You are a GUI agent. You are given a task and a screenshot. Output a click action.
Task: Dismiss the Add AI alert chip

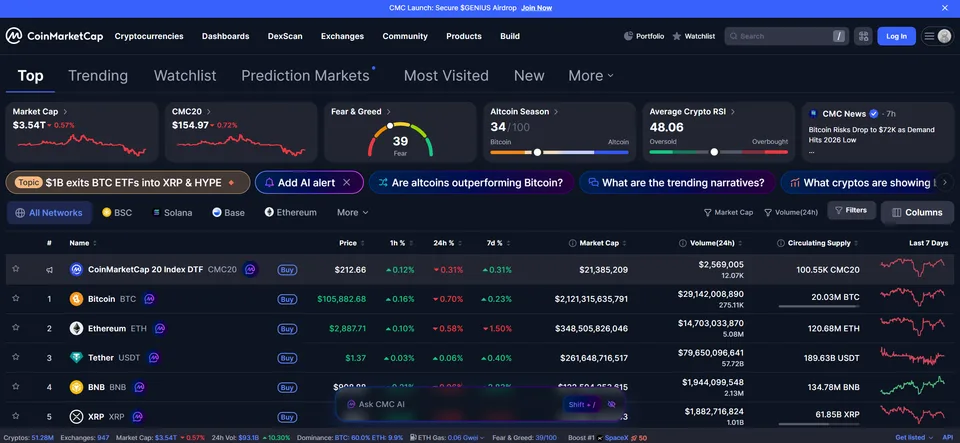[347, 182]
